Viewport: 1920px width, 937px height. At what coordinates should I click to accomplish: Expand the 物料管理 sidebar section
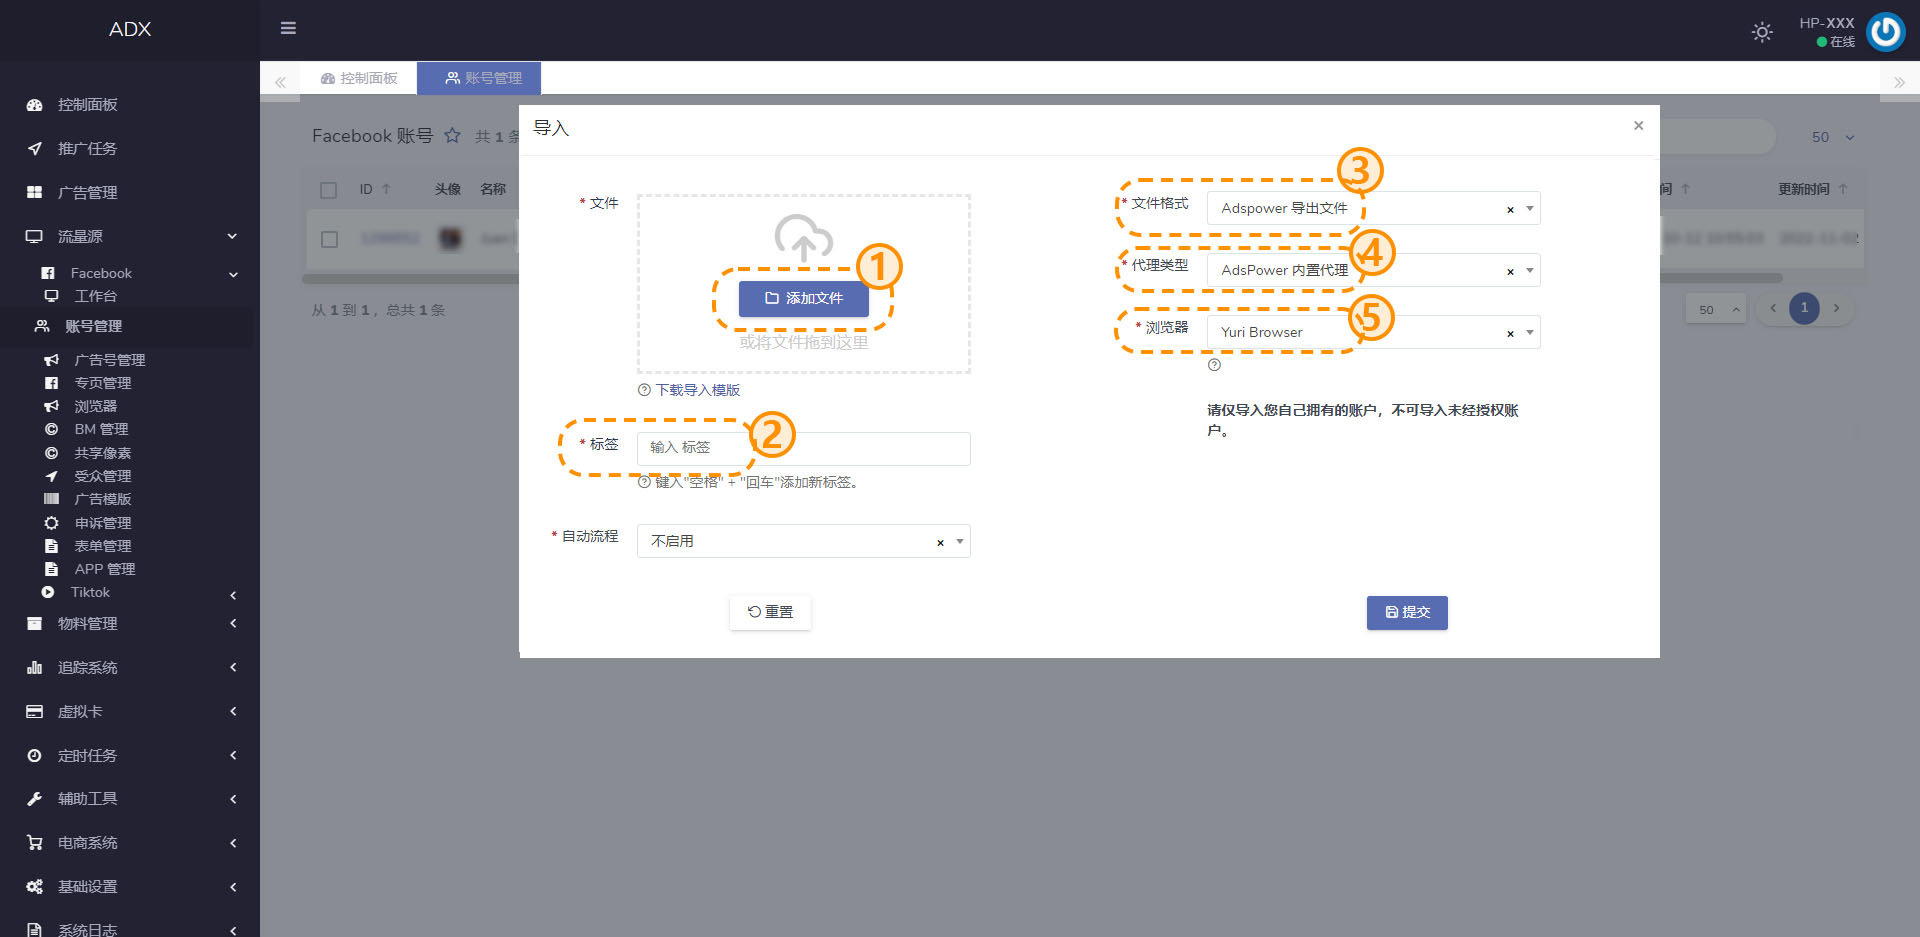click(87, 624)
